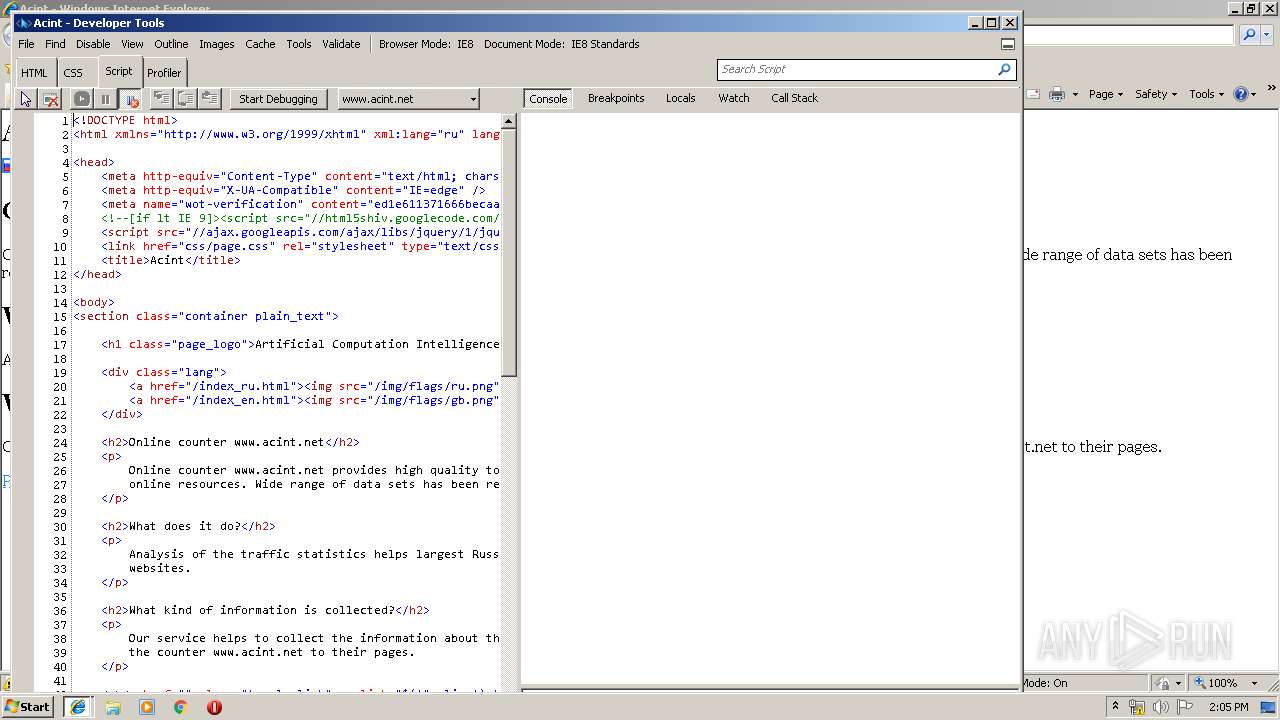Open the IE search provider dropdown arrow

click(1265, 35)
